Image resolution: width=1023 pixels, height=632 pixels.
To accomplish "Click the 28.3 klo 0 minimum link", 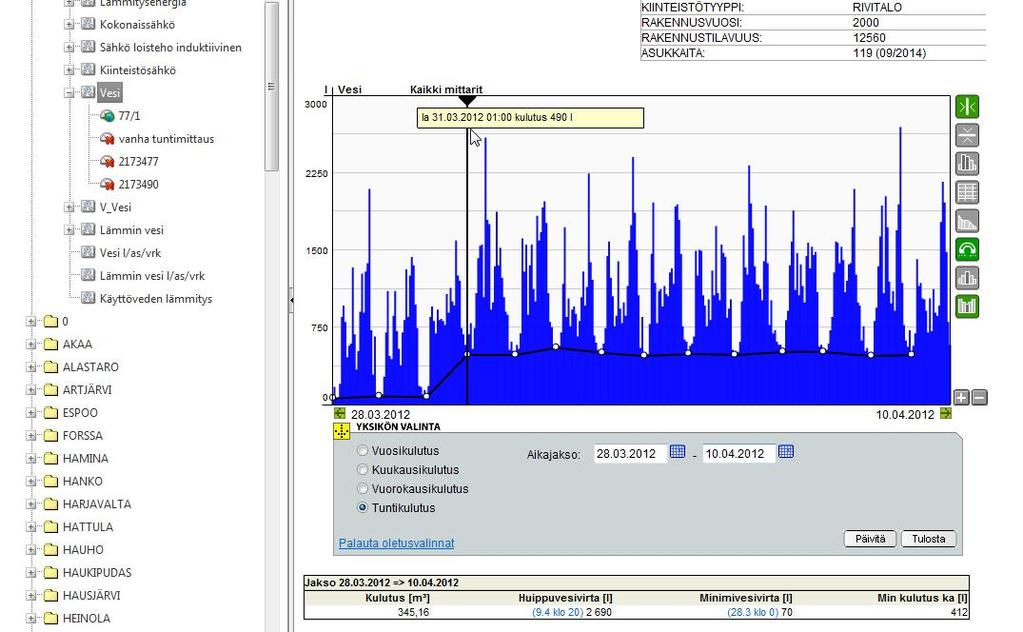I will 753,612.
